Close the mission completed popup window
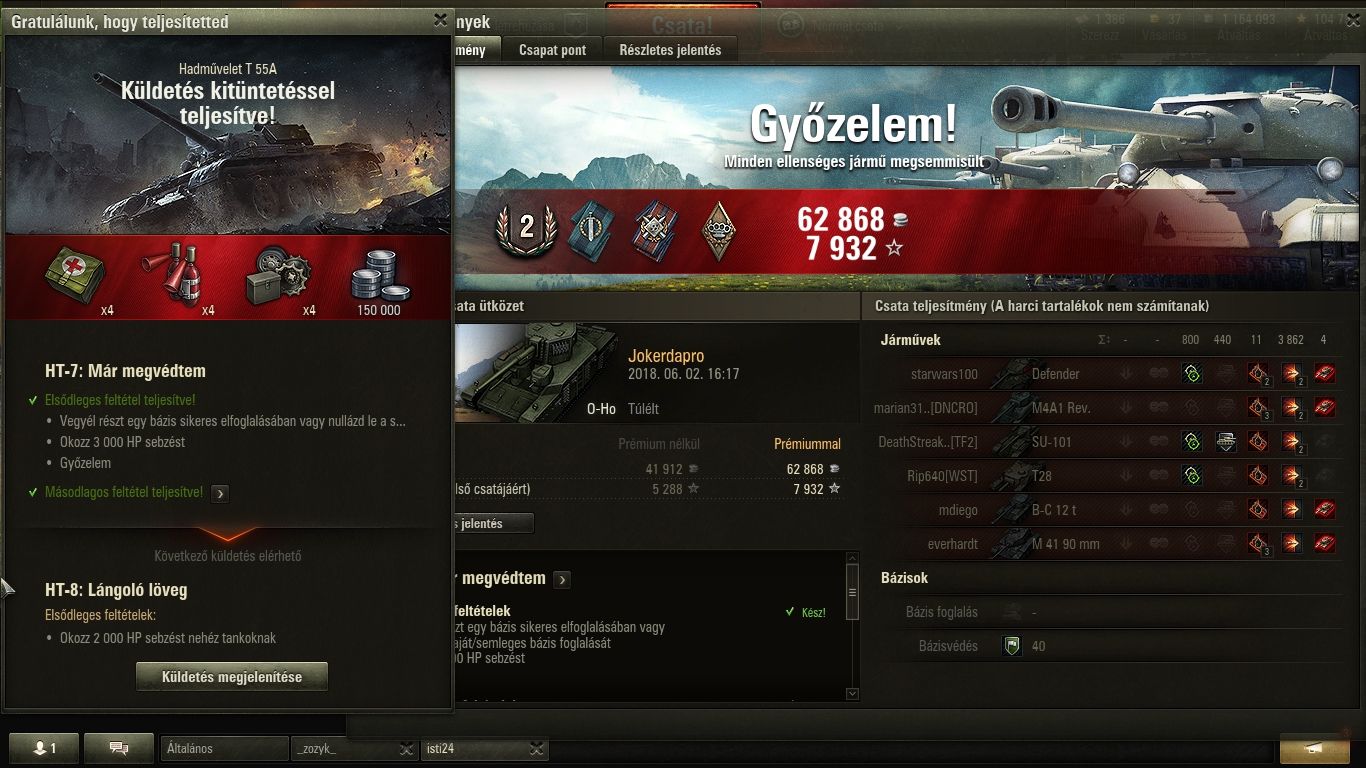 [441, 20]
